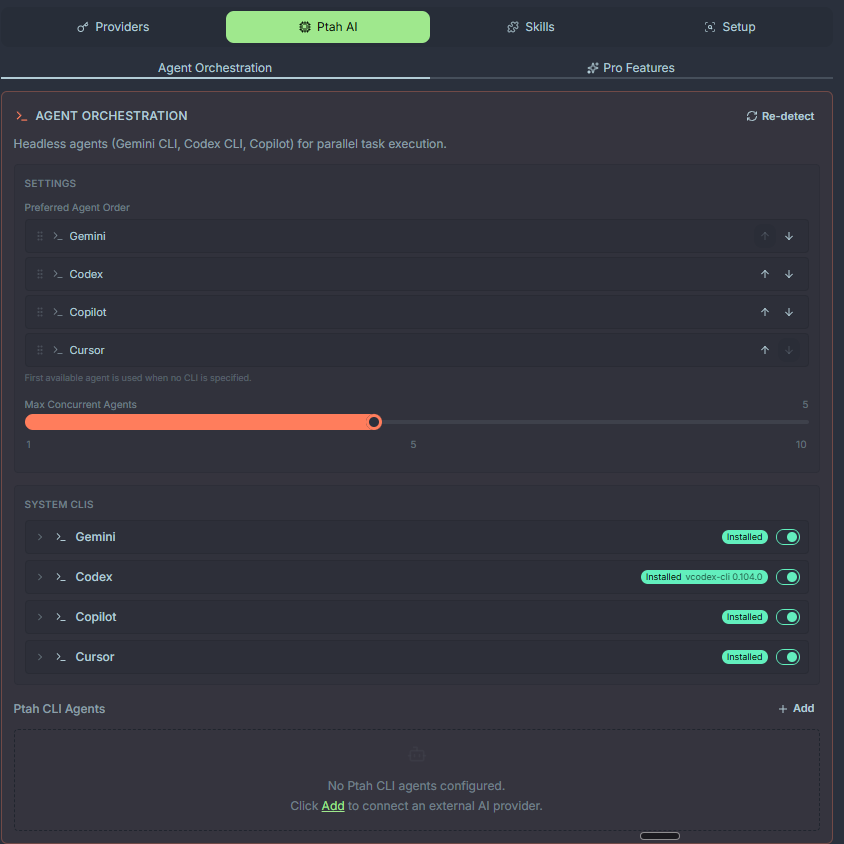
Task: Disable the Cursor CLI toggle
Action: pyautogui.click(x=788, y=656)
